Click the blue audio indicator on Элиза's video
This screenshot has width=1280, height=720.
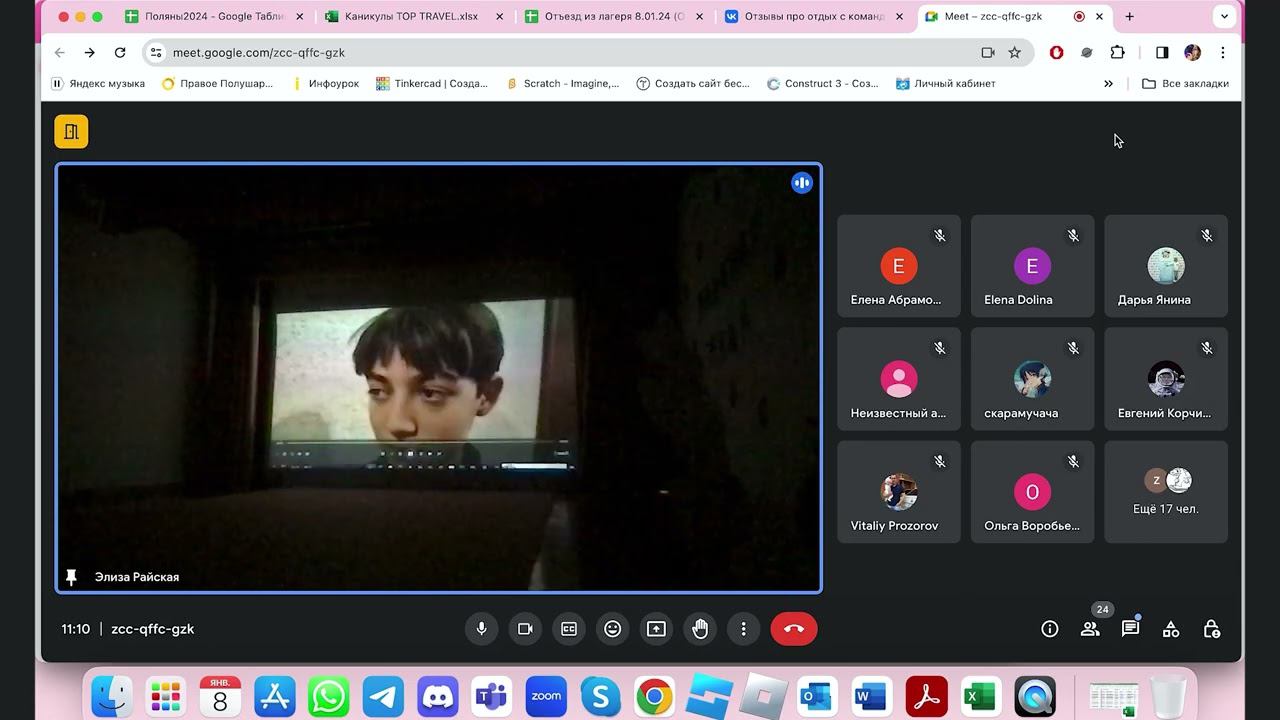pos(802,183)
